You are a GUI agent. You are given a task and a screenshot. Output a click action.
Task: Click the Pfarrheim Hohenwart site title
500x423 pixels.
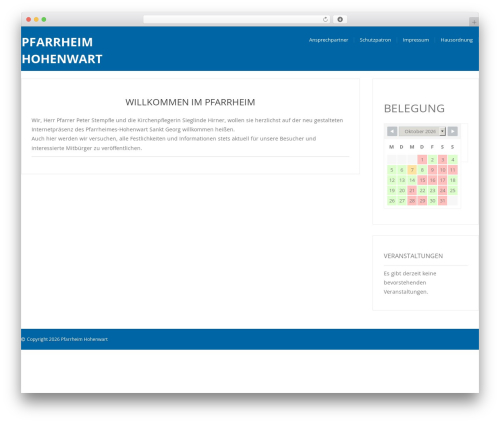pos(62,50)
